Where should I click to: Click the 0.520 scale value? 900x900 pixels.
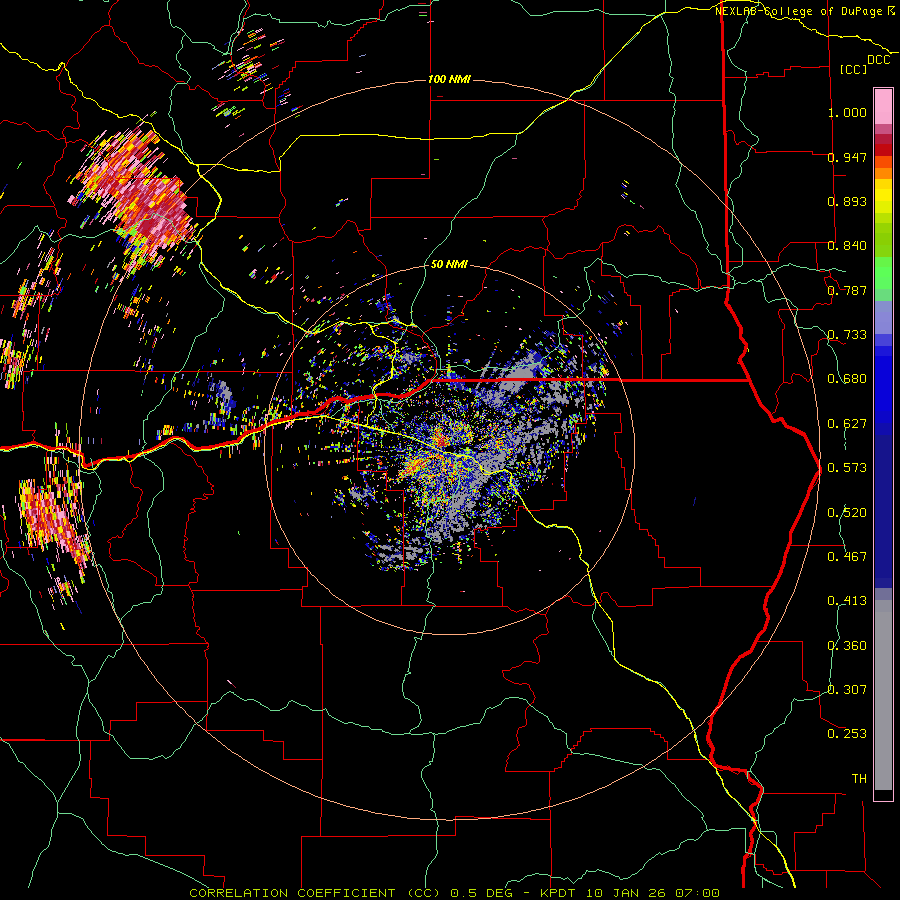tap(847, 513)
